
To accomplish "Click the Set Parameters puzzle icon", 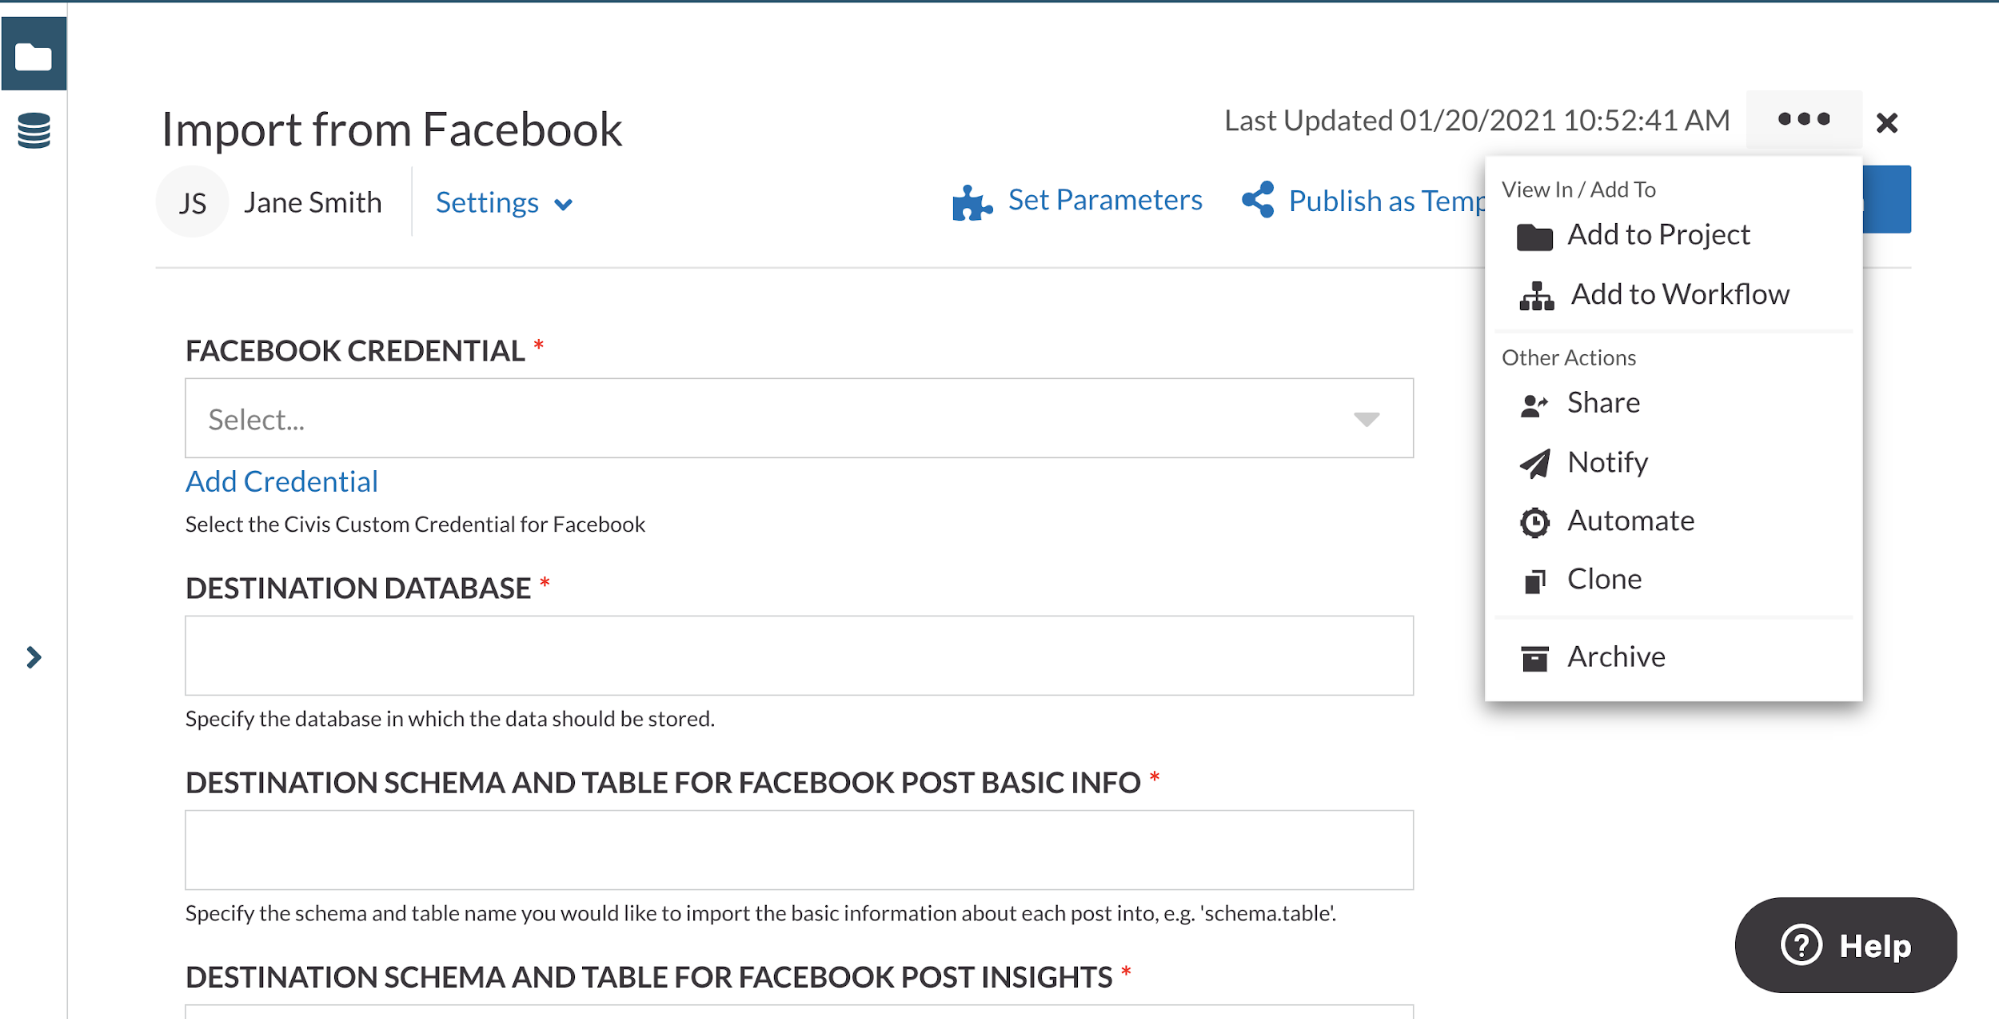I will point(971,202).
